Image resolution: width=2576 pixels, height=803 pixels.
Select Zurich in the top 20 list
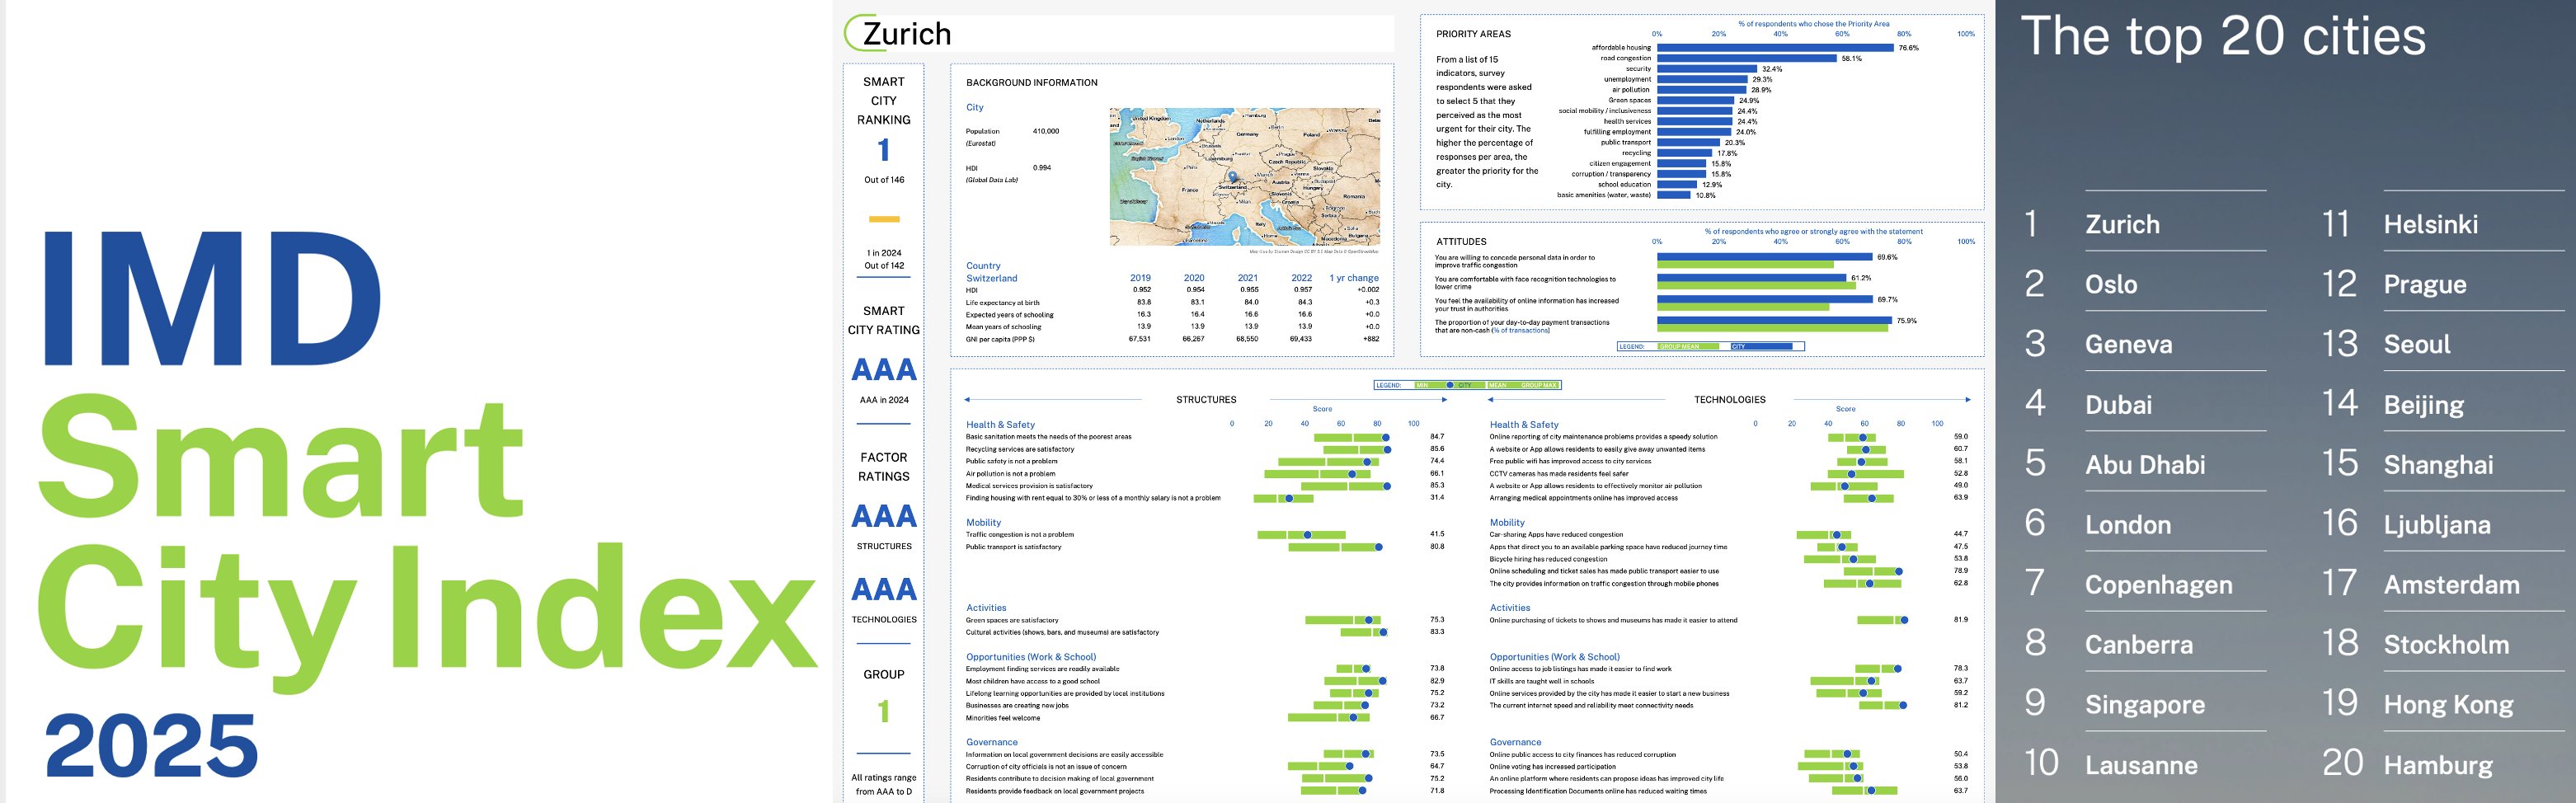coord(2122,225)
